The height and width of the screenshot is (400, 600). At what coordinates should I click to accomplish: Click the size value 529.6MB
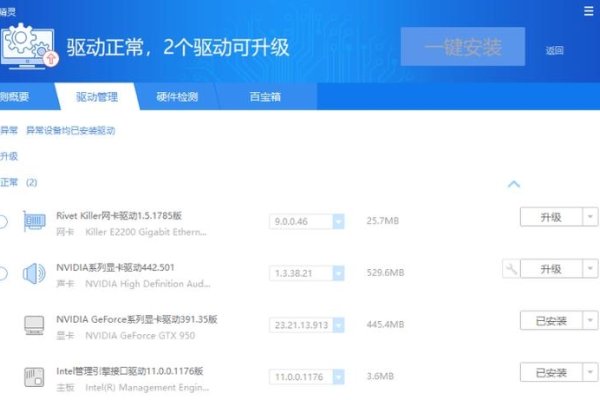(x=385, y=273)
